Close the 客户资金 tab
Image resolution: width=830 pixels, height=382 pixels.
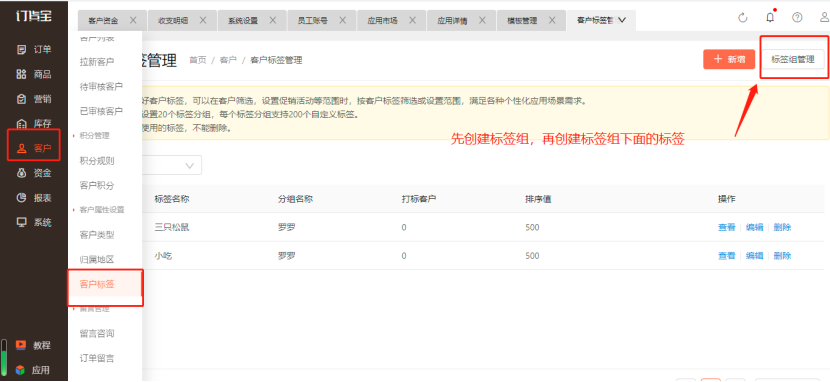[133, 20]
